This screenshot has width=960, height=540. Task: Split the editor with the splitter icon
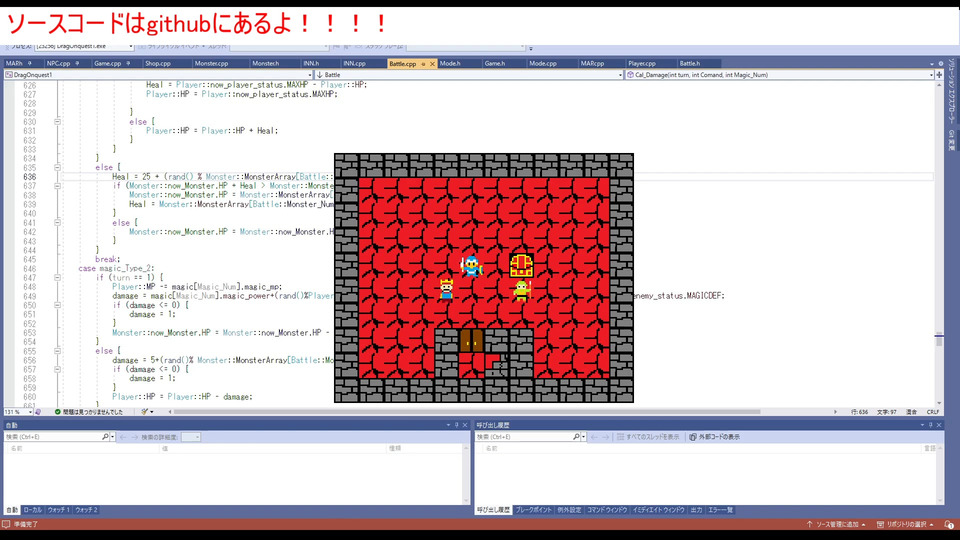pos(939,75)
